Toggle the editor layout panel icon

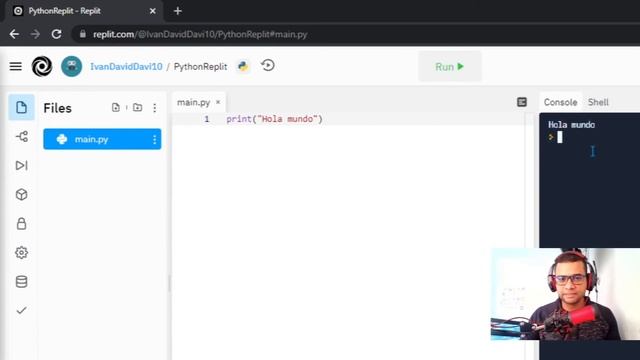tap(522, 102)
